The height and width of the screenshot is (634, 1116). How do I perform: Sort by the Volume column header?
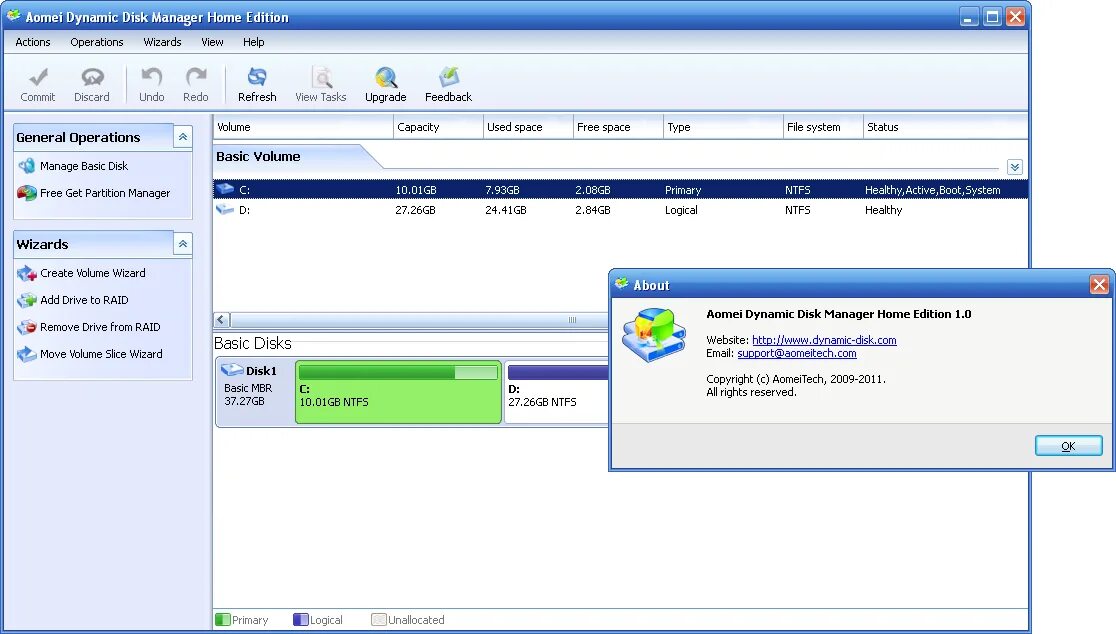303,127
